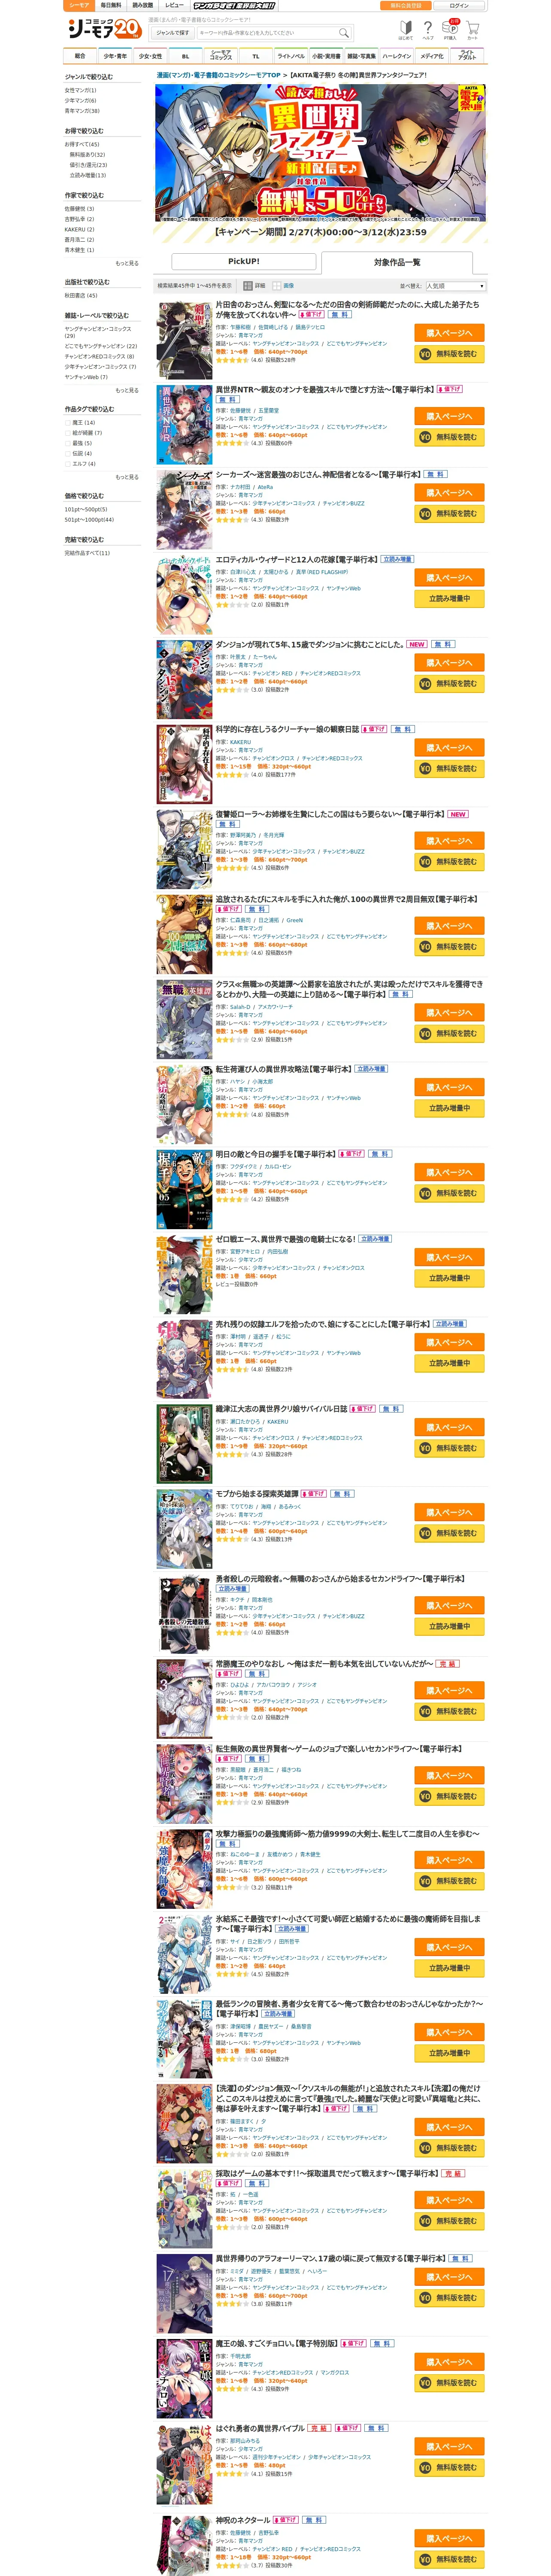This screenshot has height=2576, width=551.
Task: Switch to 詳細 detail list view icon
Action: click(248, 285)
